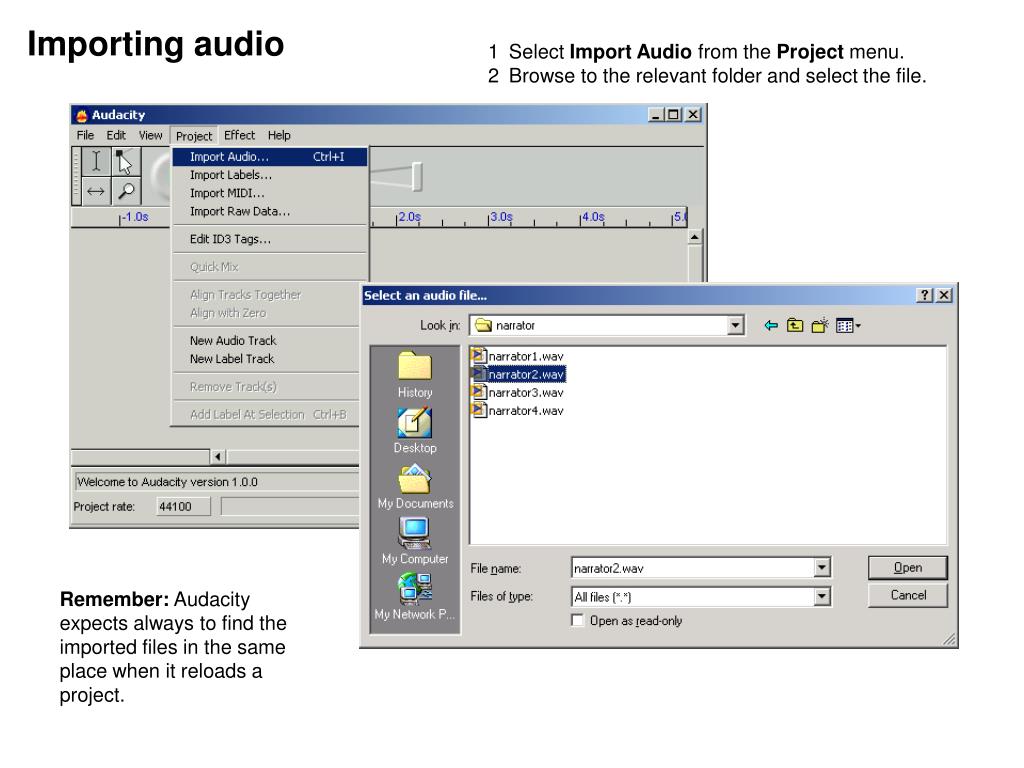The width and height of the screenshot is (1024, 768).
Task: Click the vertical scrollbar up arrow in Audacity
Action: coord(695,236)
